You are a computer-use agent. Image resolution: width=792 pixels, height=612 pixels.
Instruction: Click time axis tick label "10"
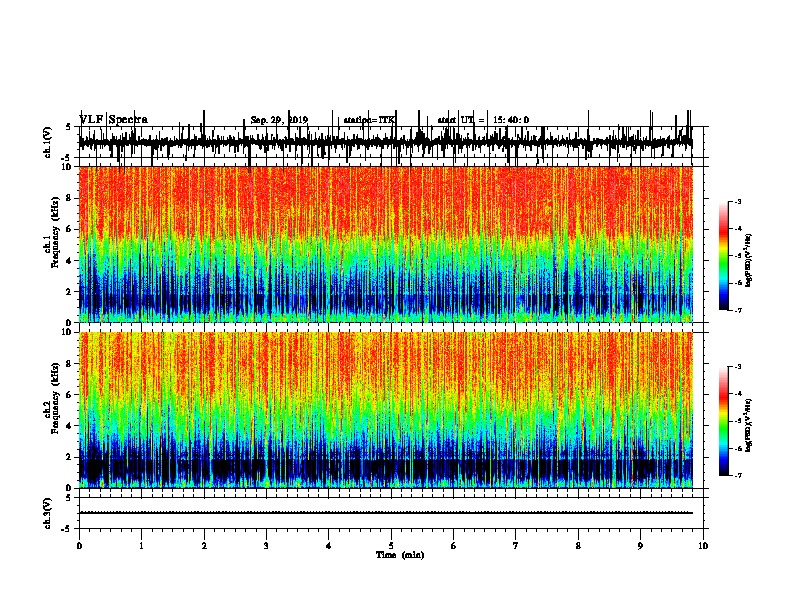tap(703, 546)
